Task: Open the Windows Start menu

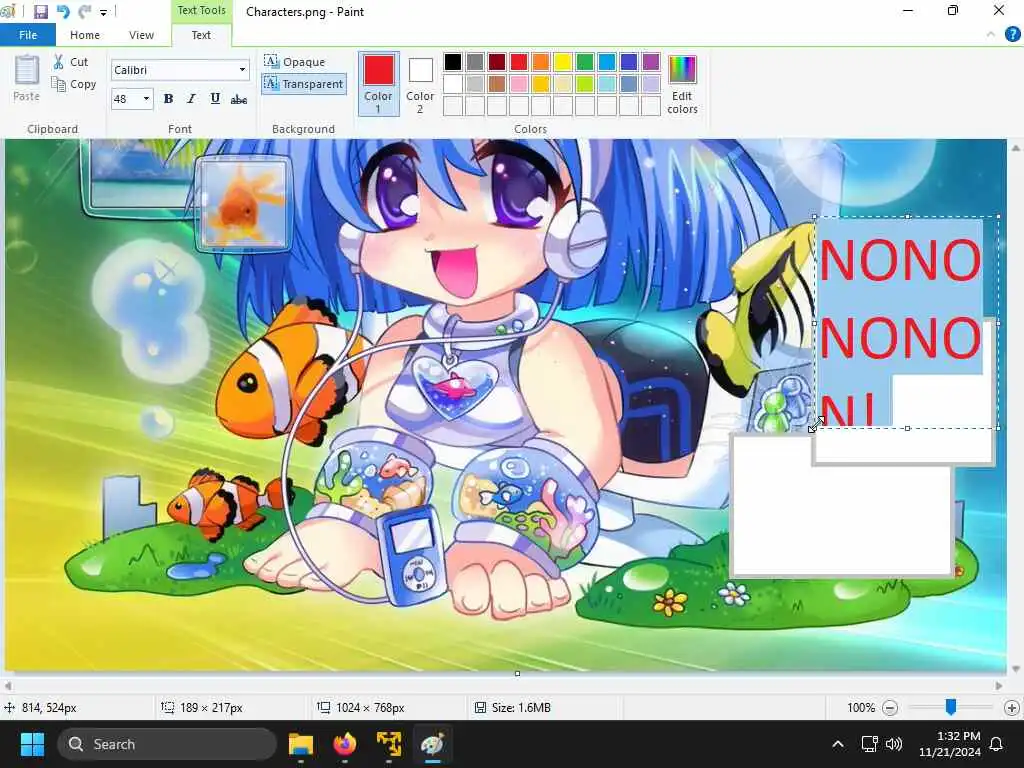Action: coord(32,744)
